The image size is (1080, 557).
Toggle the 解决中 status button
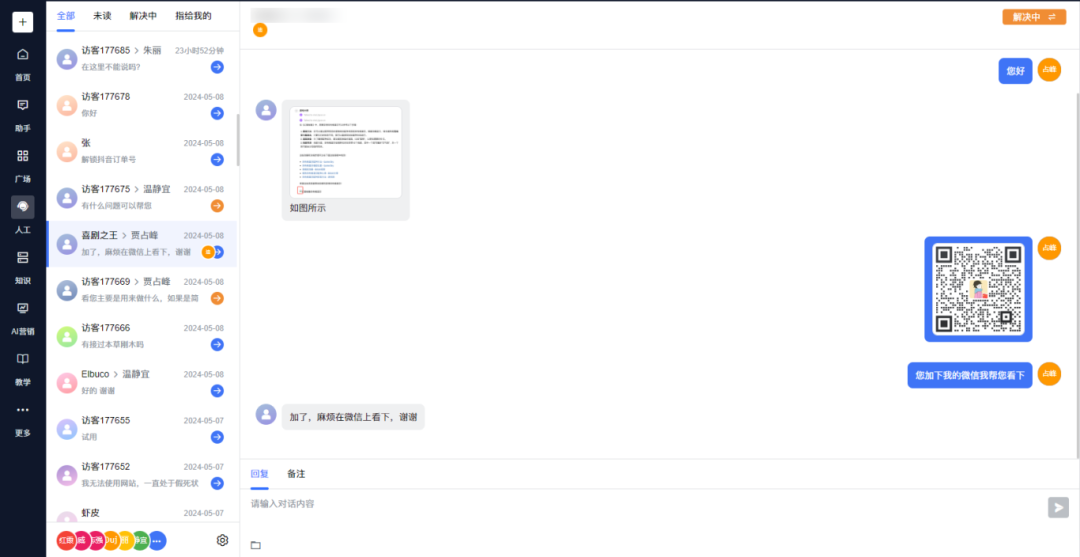click(1034, 17)
